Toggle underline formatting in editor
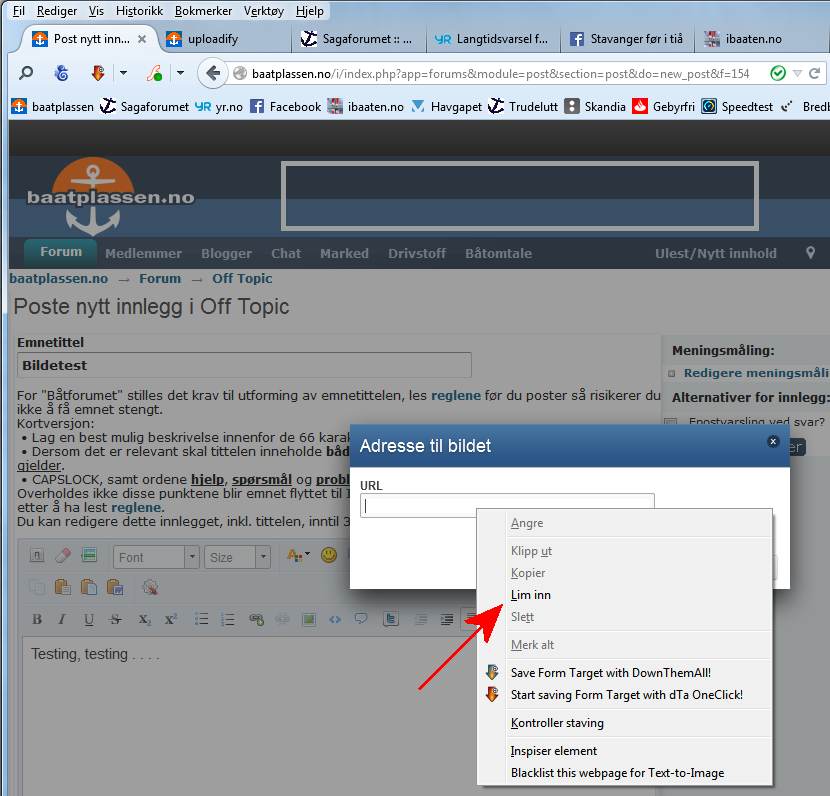830x796 pixels. pyautogui.click(x=89, y=619)
